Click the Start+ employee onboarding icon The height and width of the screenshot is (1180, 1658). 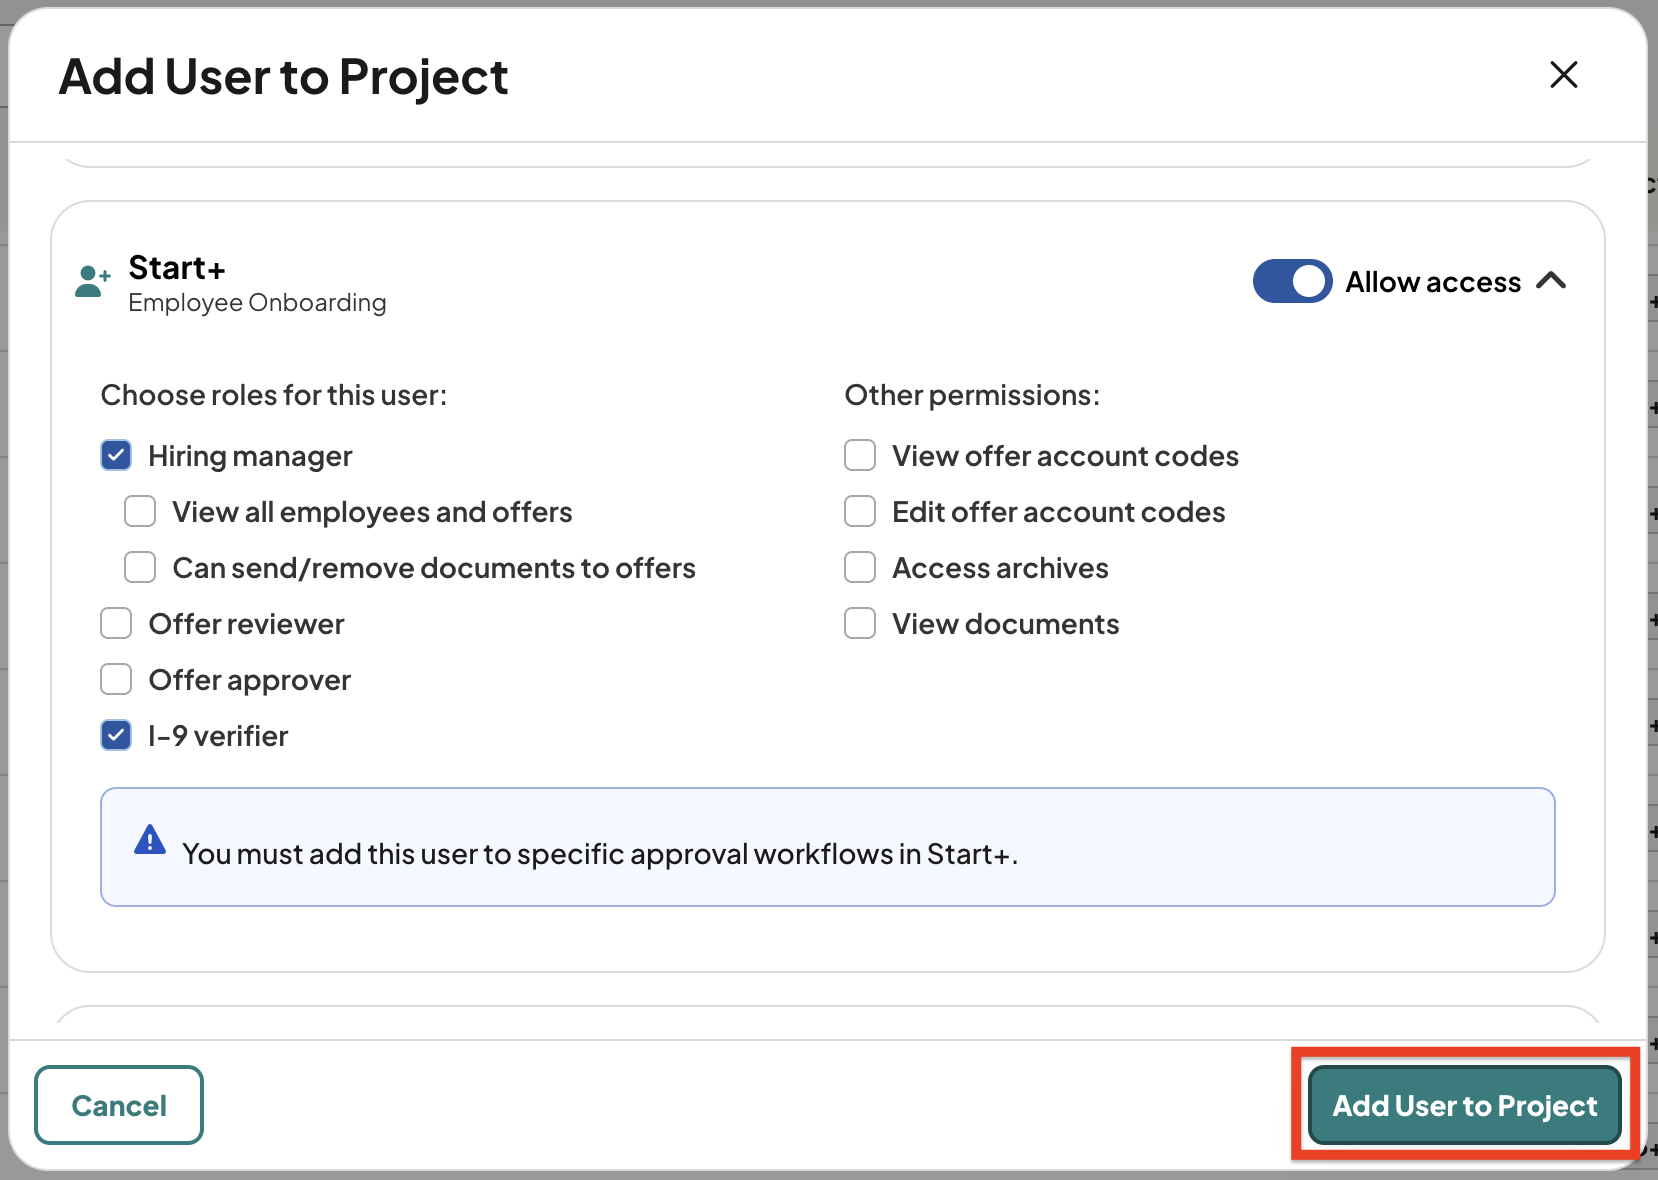coord(93,282)
